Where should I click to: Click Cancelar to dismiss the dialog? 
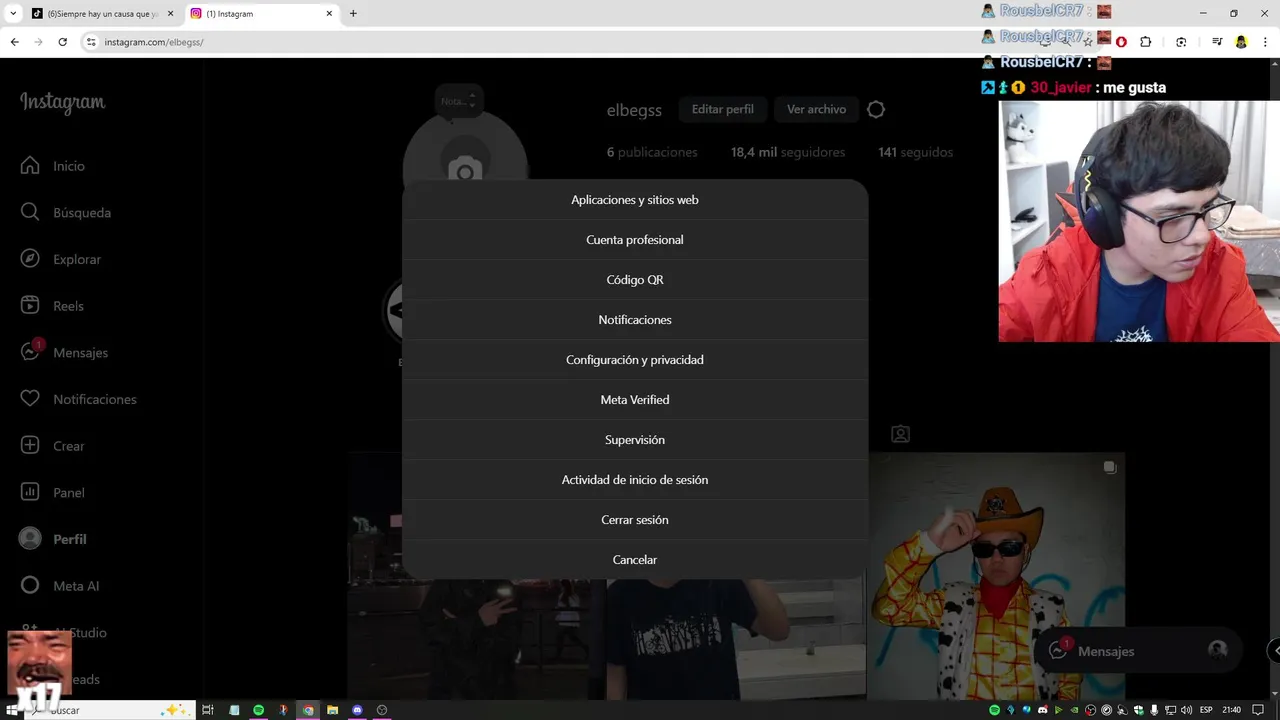(635, 560)
